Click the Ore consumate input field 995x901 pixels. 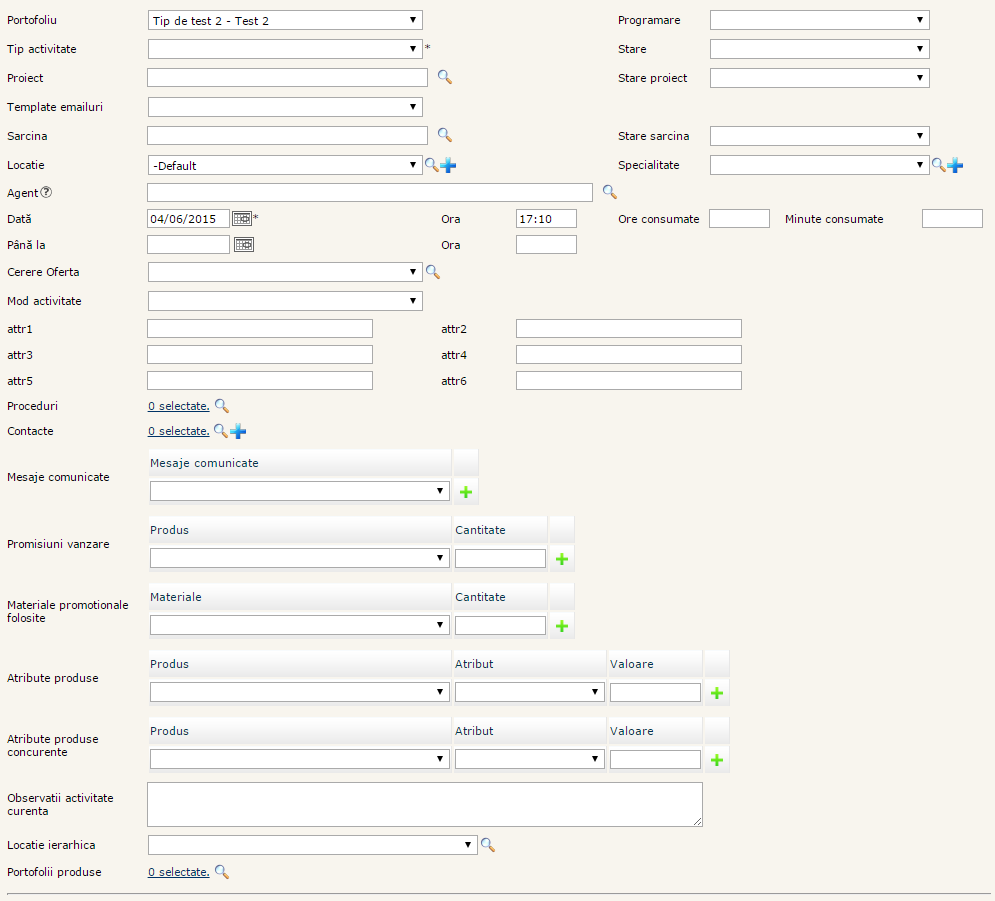[739, 219]
